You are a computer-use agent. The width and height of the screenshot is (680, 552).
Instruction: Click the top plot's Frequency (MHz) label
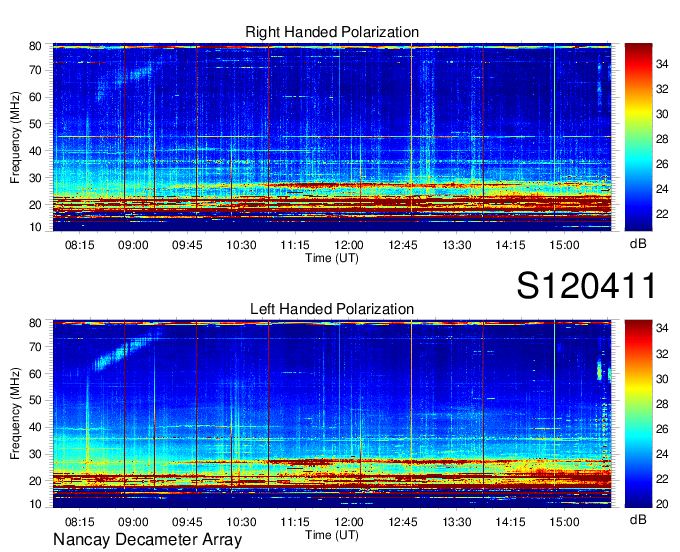(x=15, y=137)
